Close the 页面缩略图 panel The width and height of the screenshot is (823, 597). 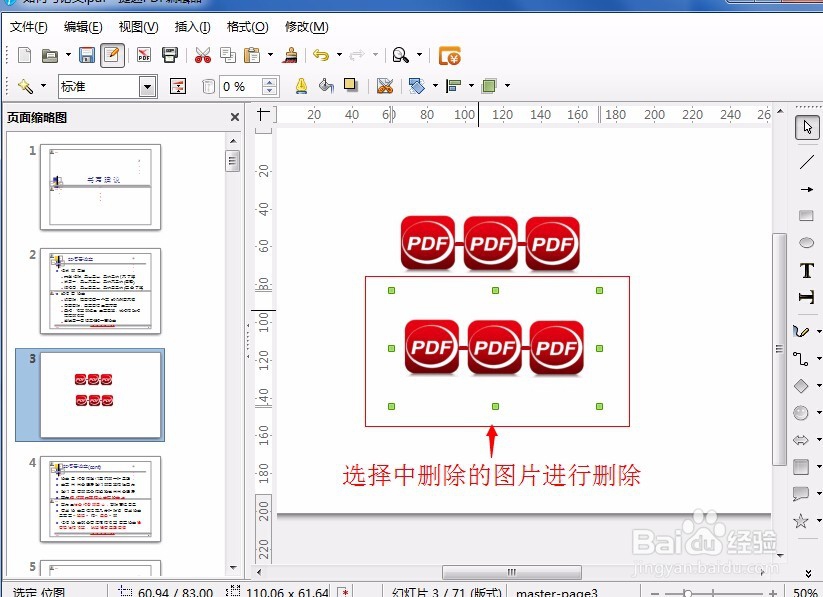235,117
